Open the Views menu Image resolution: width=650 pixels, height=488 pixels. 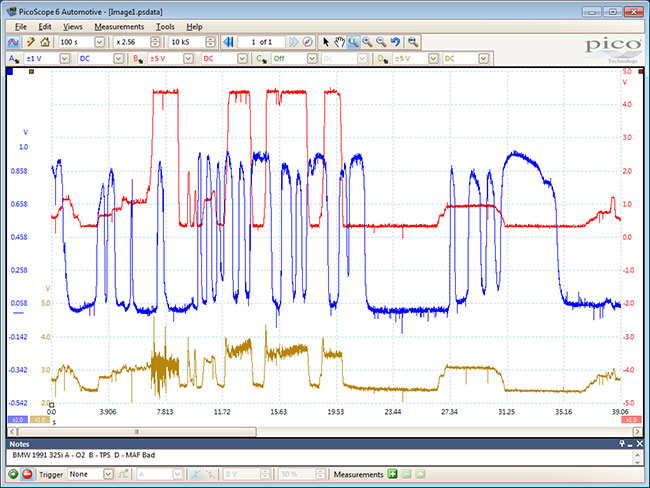pos(73,27)
